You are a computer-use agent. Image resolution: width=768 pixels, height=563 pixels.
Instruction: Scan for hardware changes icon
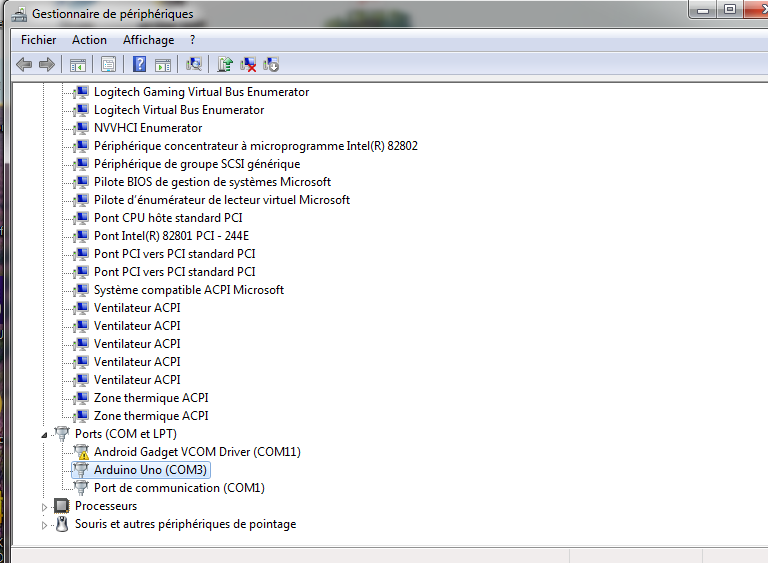[x=194, y=64]
